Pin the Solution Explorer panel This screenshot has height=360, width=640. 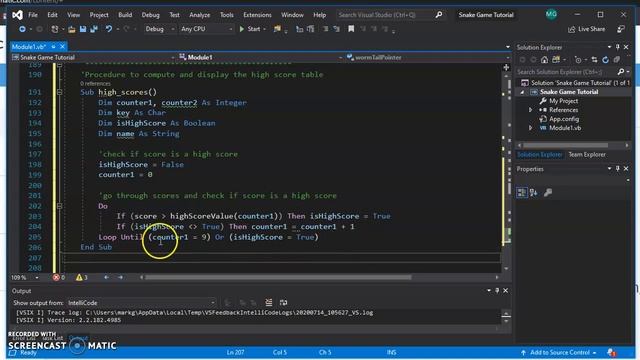(x=617, y=47)
